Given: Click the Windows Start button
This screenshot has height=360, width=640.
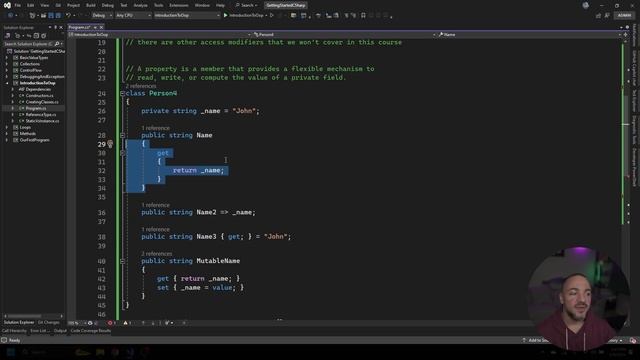Looking at the screenshot, I should [11, 352].
